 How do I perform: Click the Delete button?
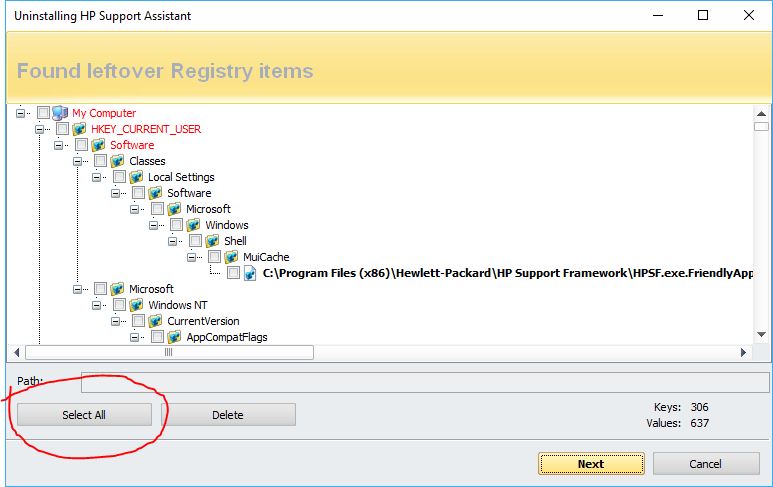[x=227, y=415]
